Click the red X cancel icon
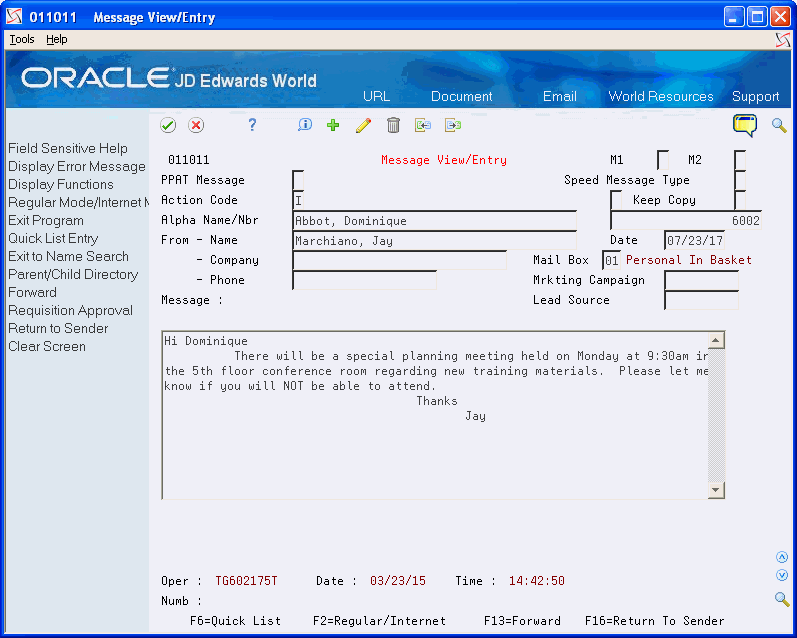Screen dimensions: 797x638 (196, 125)
